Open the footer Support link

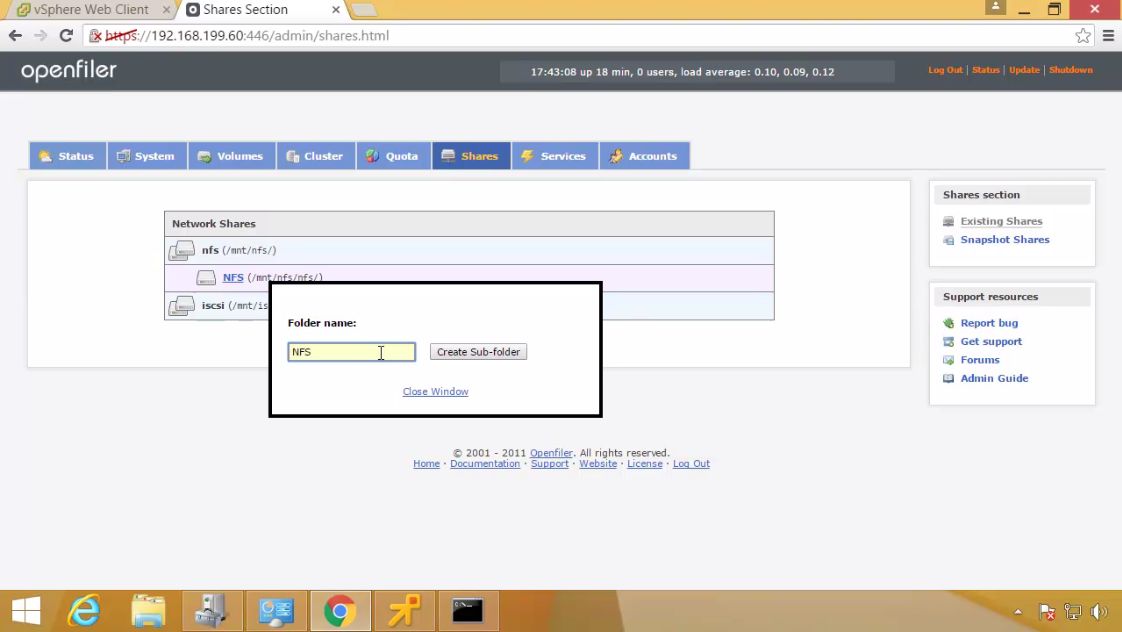[x=550, y=464]
